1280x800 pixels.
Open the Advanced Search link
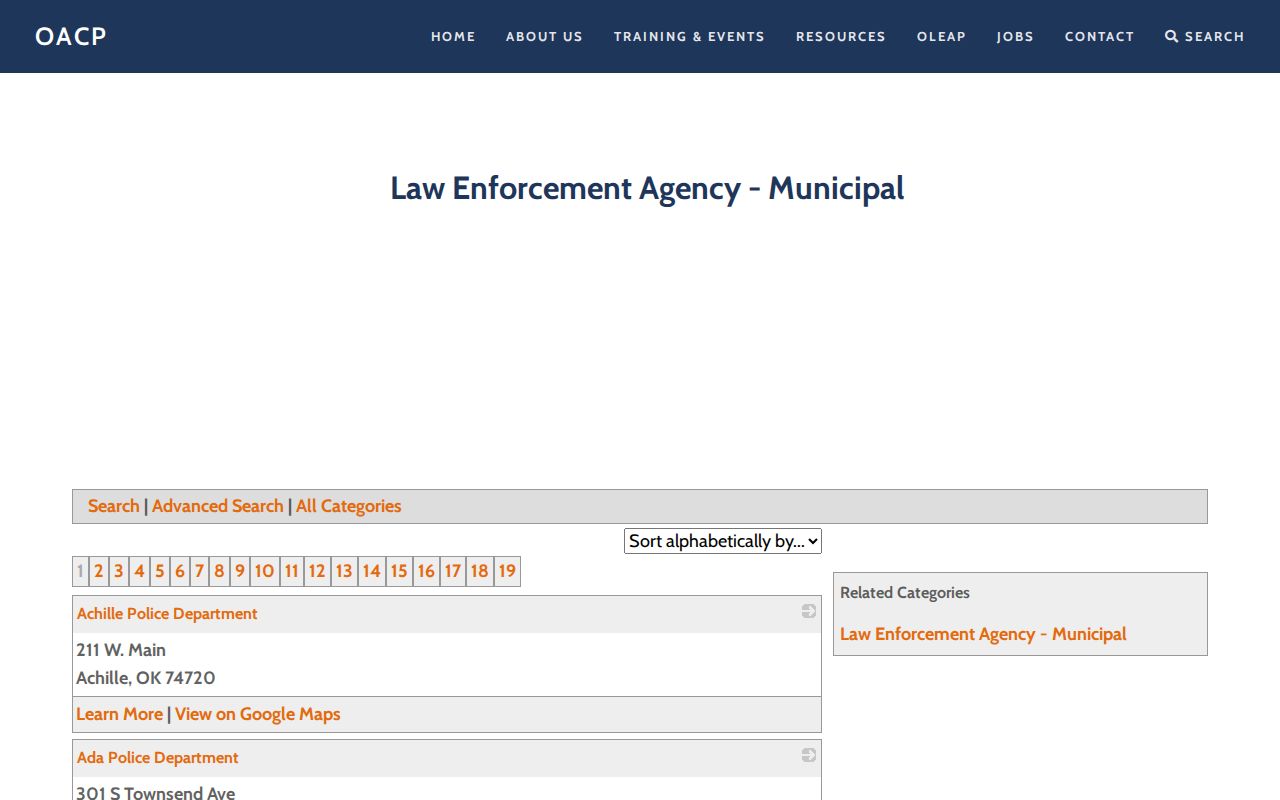pos(218,506)
